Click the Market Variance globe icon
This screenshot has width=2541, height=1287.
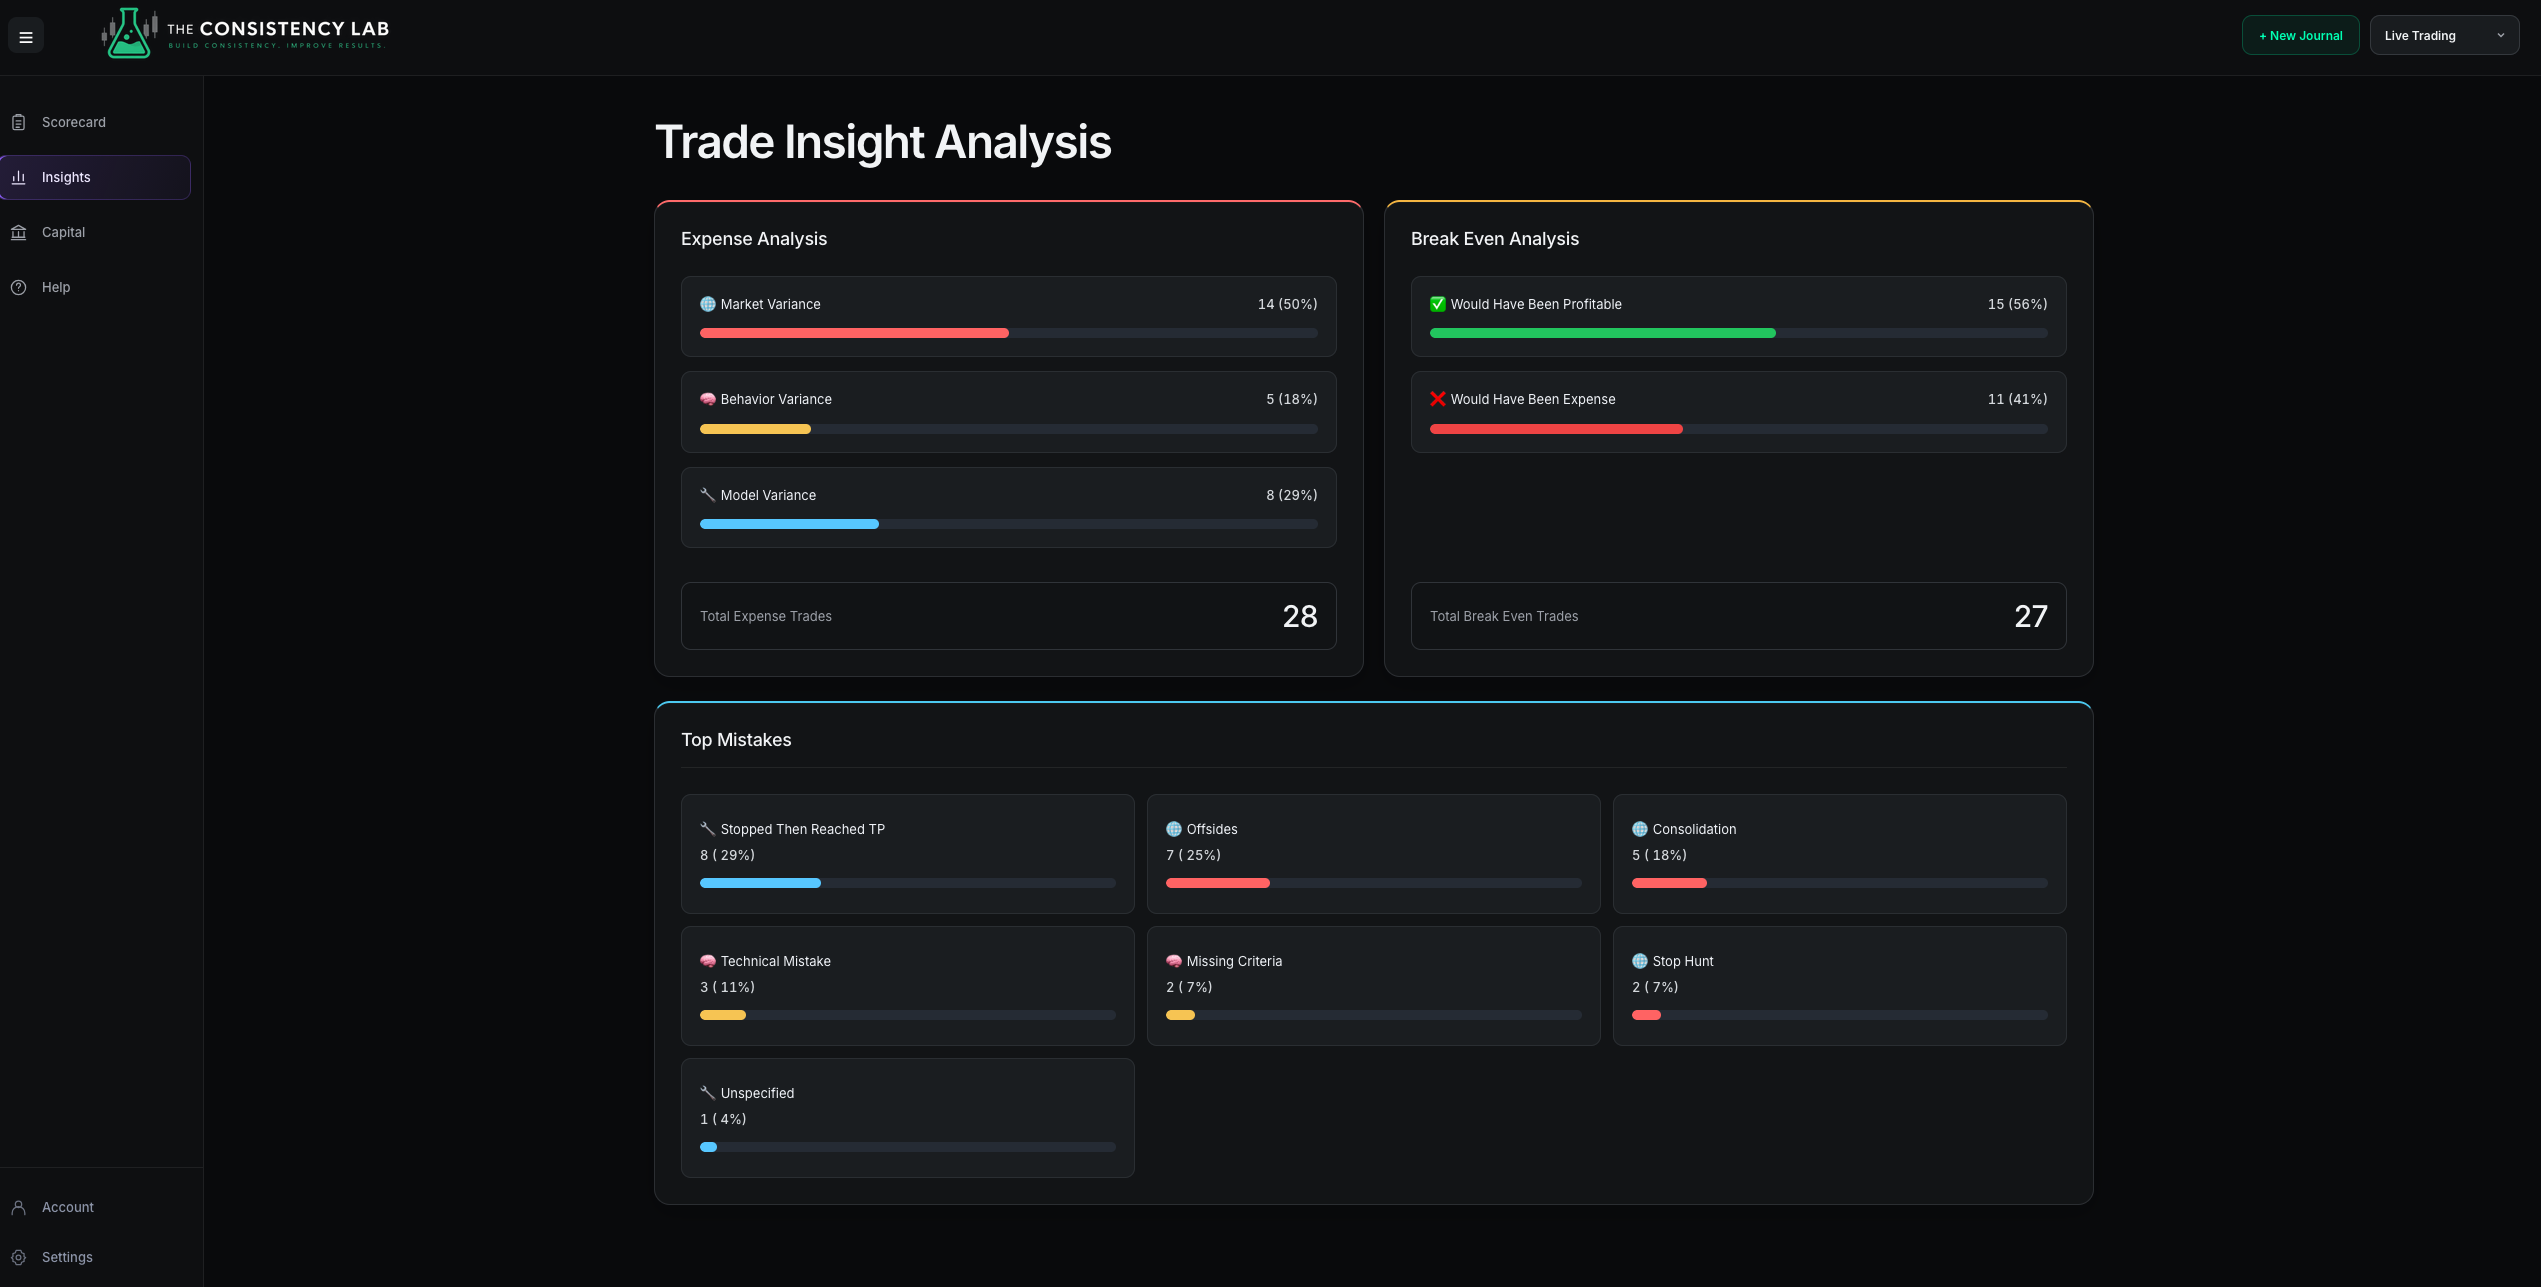coord(708,304)
